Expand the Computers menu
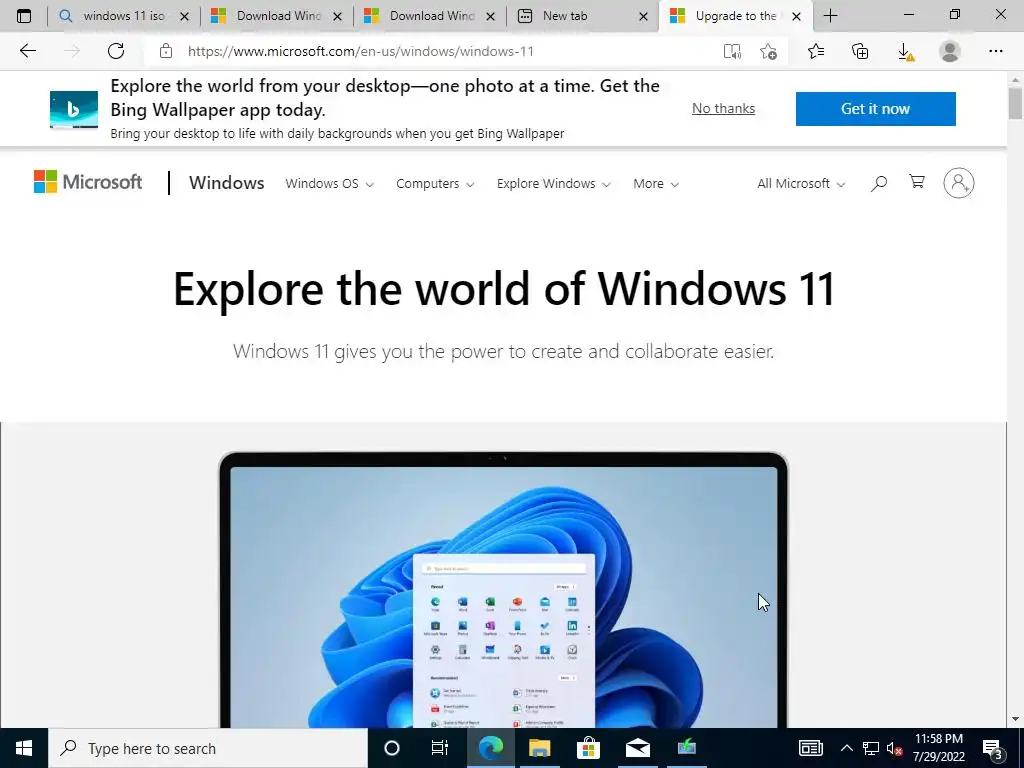This screenshot has width=1024, height=768. coord(435,184)
